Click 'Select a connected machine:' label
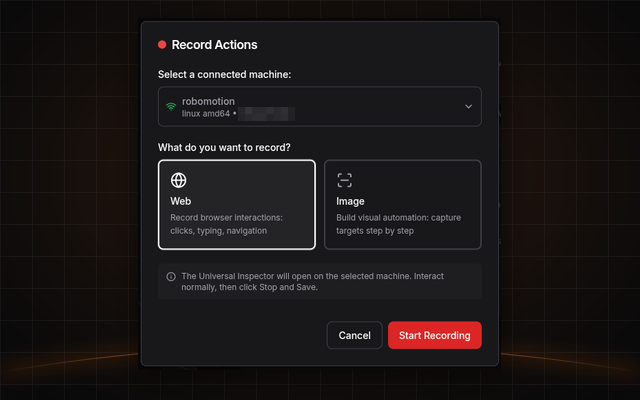 coord(224,74)
